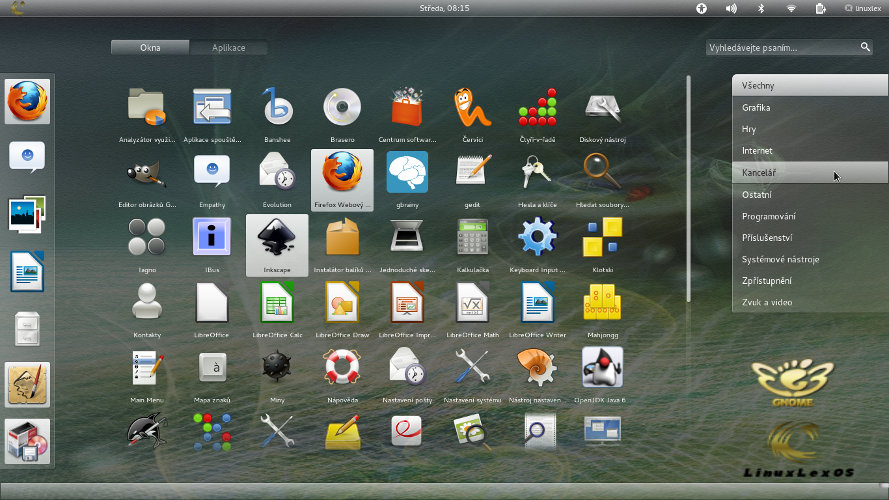This screenshot has height=500, width=889.
Task: Switch to the Okna tab
Action: pos(150,48)
